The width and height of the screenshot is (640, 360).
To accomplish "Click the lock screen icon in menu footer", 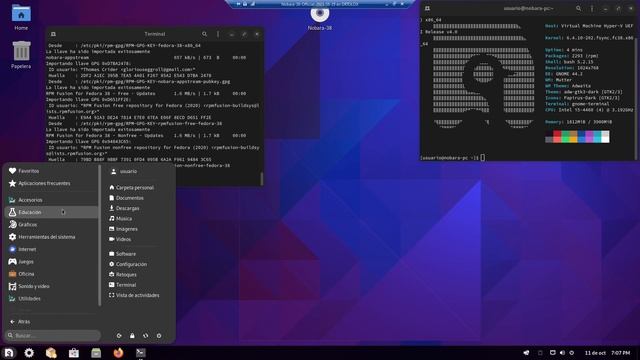I will pos(132,336).
